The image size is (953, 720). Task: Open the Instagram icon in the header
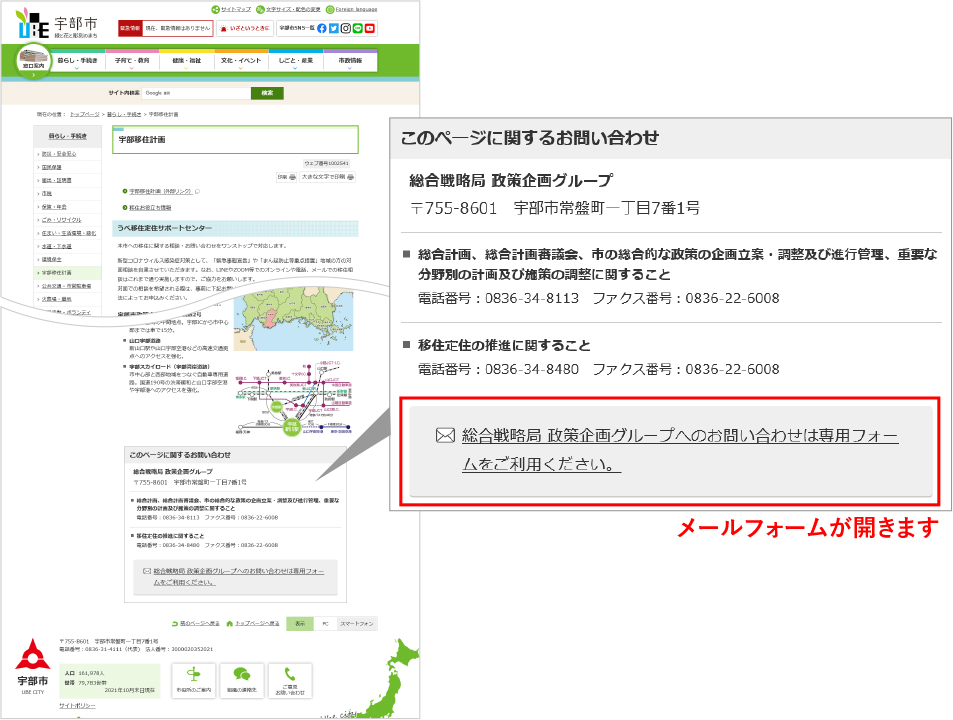click(346, 28)
